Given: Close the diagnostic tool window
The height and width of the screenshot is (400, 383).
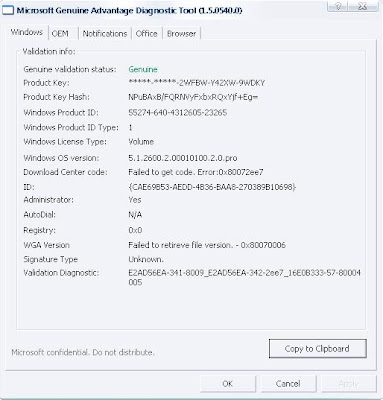Looking at the screenshot, I should [x=362, y=7].
